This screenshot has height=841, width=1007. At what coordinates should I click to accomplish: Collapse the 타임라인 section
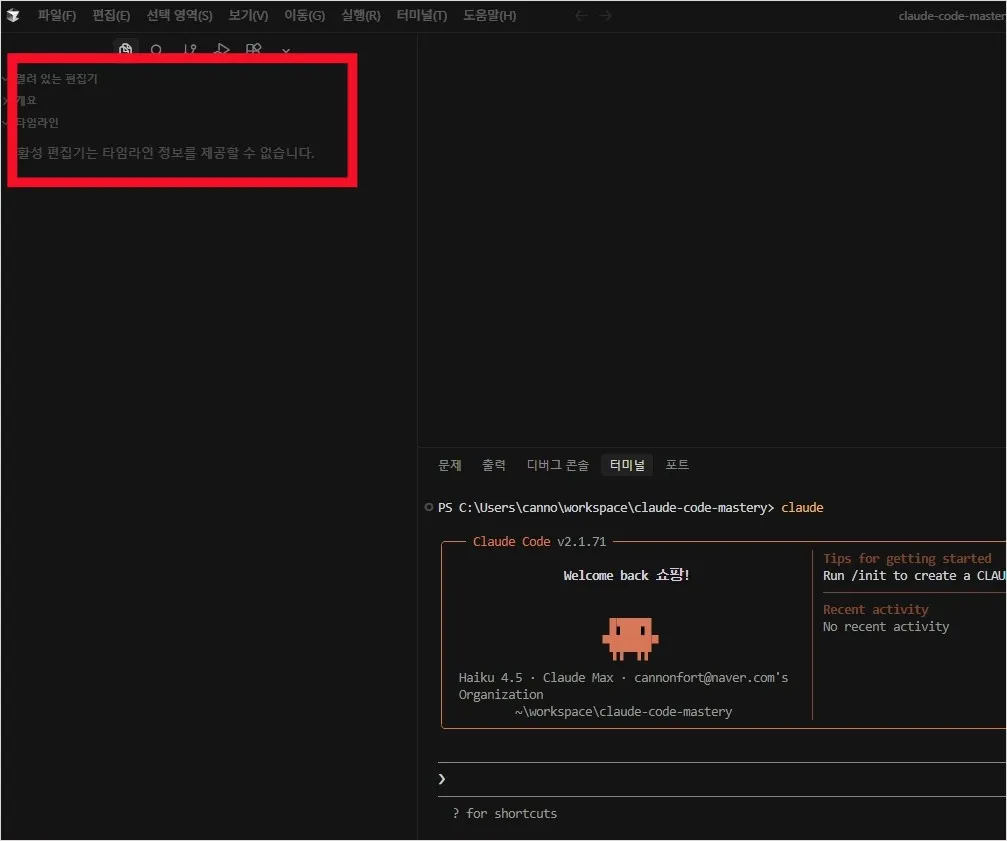[x=35, y=122]
